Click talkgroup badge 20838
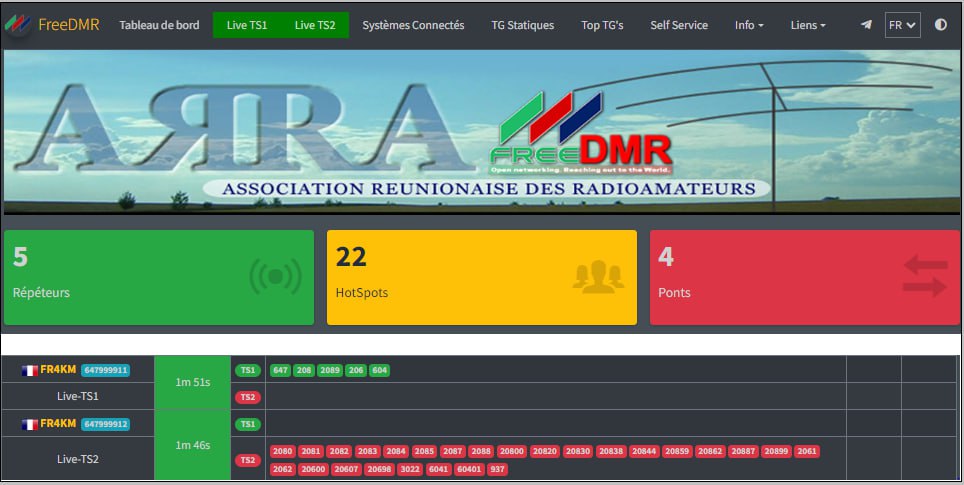The height and width of the screenshot is (485, 964). point(611,451)
